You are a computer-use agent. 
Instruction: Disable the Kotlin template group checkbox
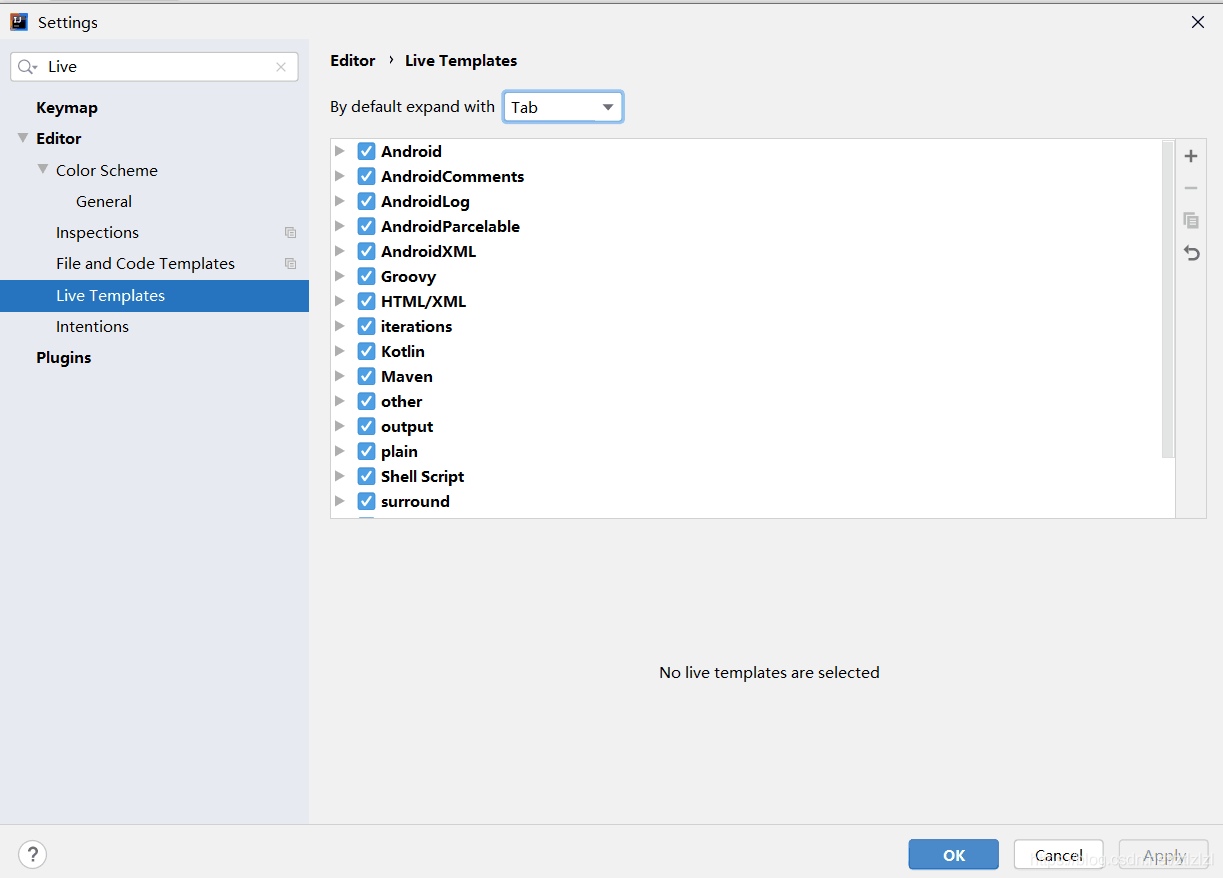366,351
